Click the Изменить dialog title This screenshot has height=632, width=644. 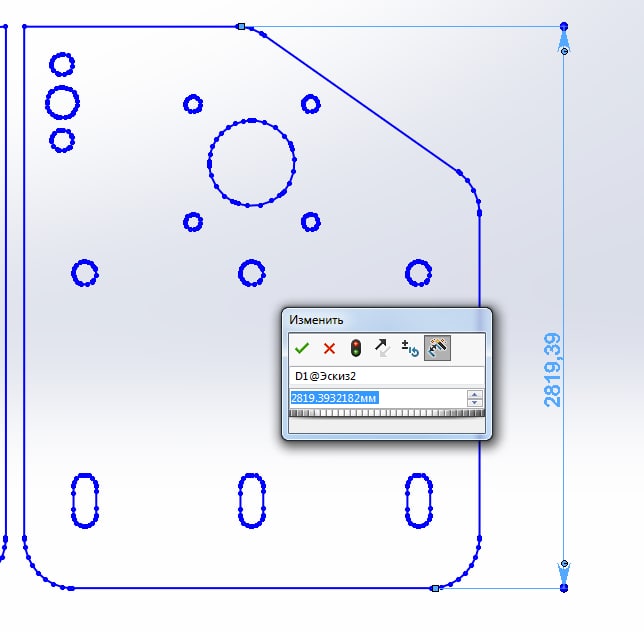point(316,320)
